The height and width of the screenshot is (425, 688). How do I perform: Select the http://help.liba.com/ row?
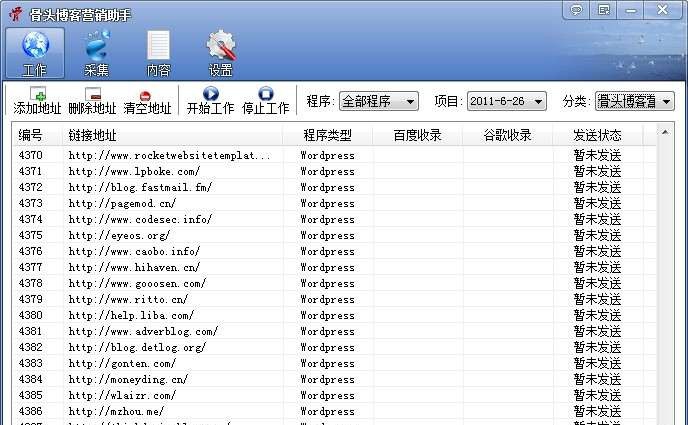pos(334,315)
